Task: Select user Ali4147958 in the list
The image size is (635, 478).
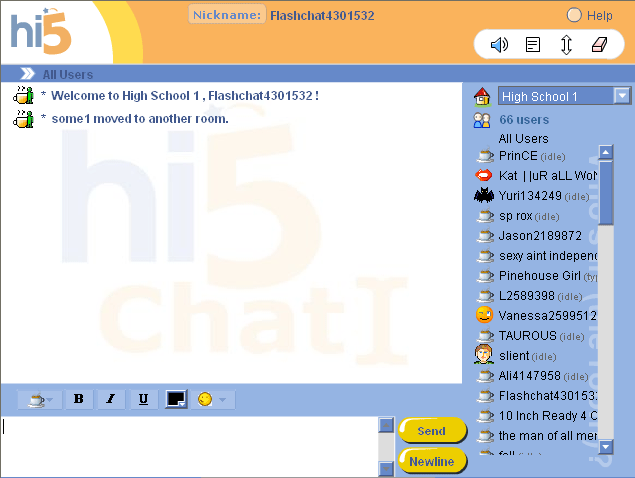Action: click(x=543, y=376)
